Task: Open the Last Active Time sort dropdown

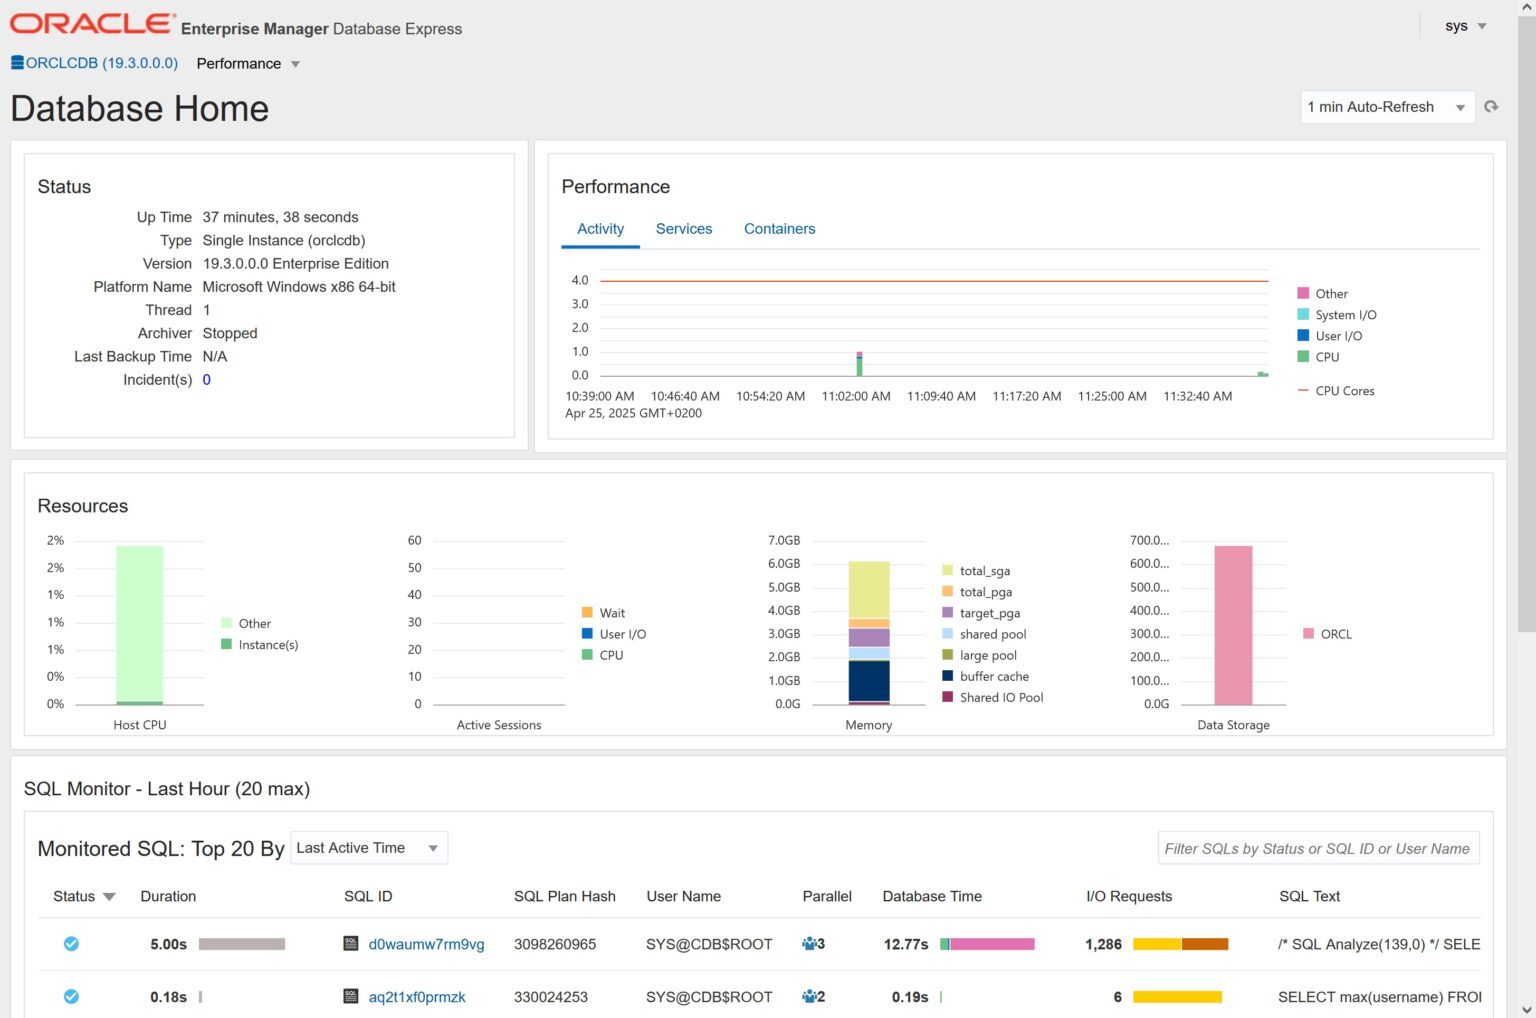Action: coord(368,848)
